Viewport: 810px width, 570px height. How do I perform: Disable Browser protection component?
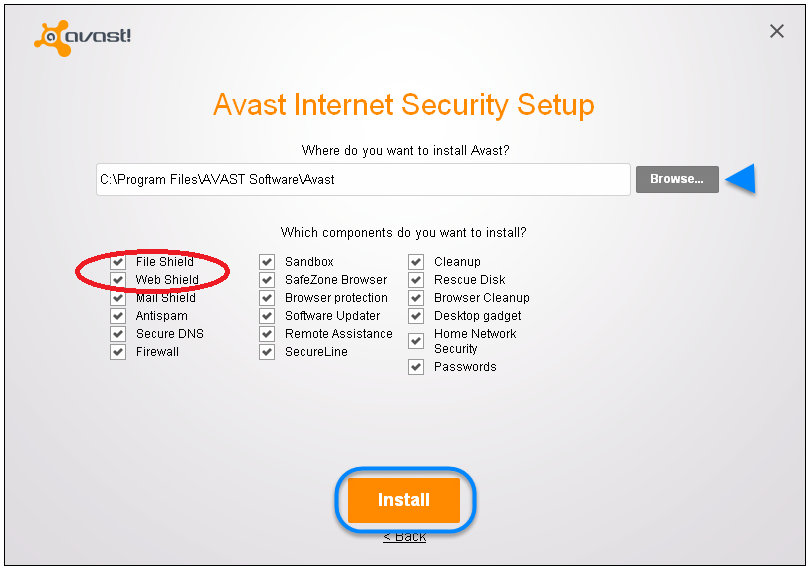pyautogui.click(x=267, y=298)
